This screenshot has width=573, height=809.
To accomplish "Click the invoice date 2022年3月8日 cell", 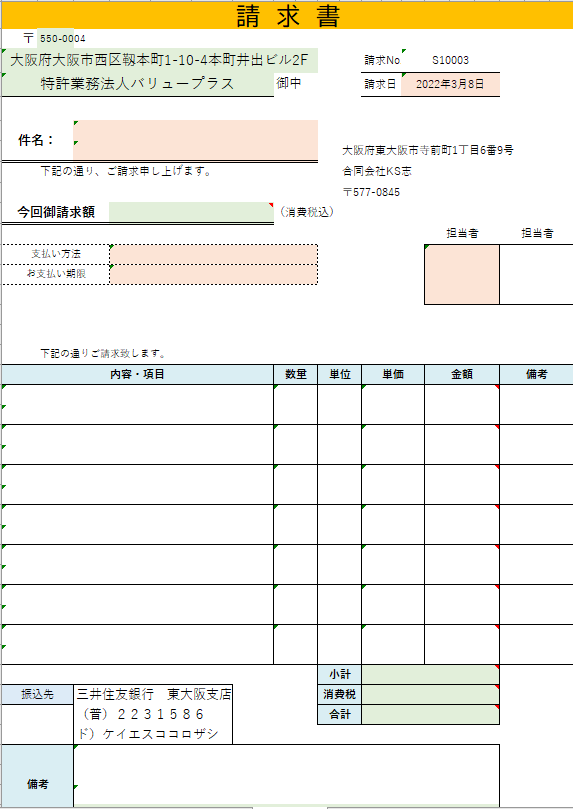I will point(450,85).
